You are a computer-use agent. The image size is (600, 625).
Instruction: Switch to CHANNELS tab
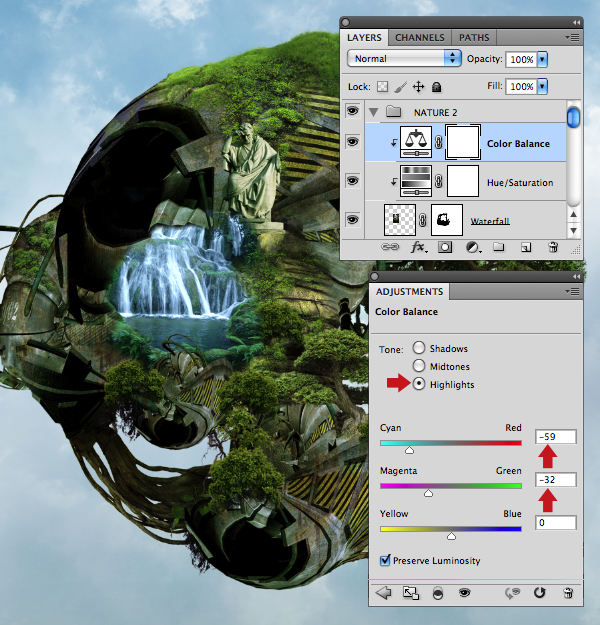(420, 37)
